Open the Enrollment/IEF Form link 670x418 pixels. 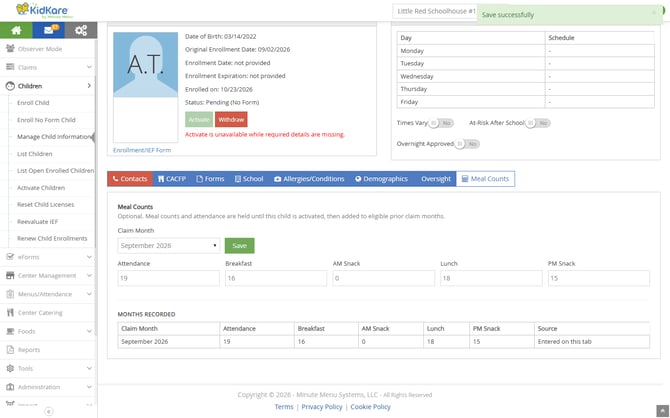pyautogui.click(x=142, y=150)
